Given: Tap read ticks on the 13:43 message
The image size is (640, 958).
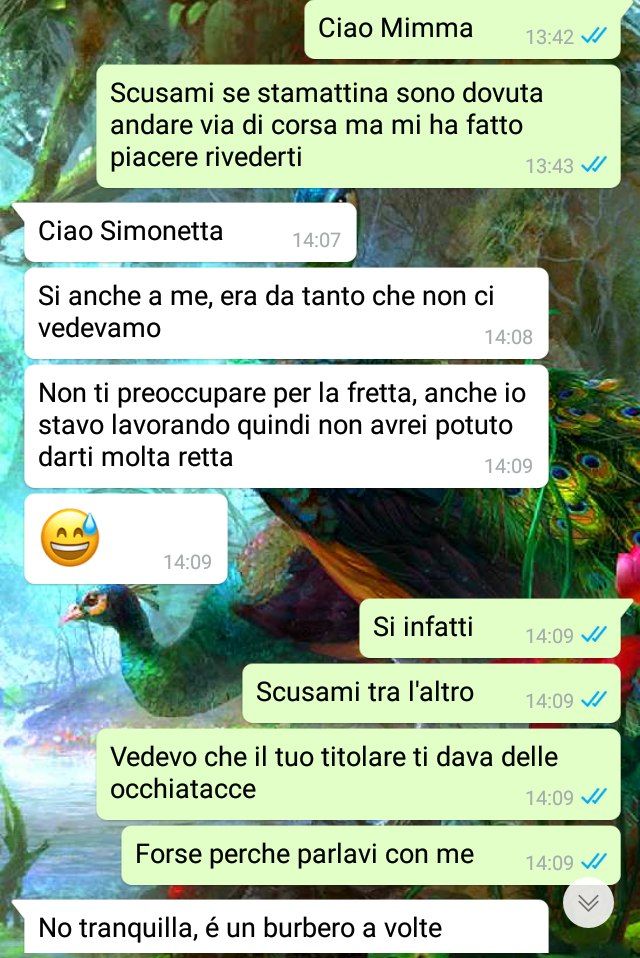Looking at the screenshot, I should (x=594, y=165).
